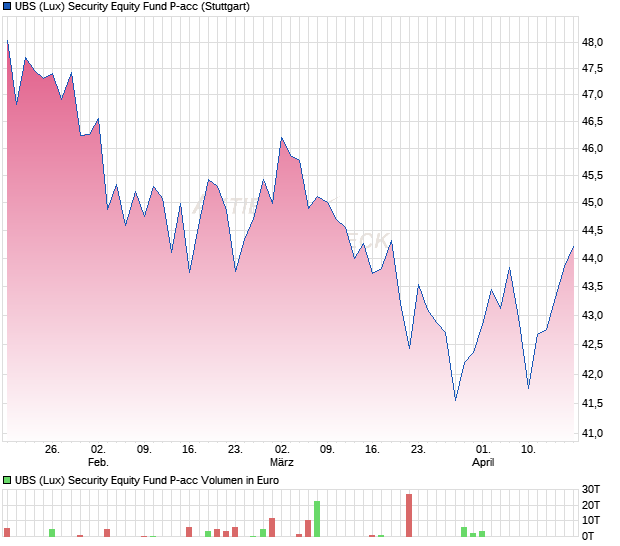Image resolution: width=620 pixels, height=546 pixels.
Task: Click the 'April' month label
Action: point(483,462)
